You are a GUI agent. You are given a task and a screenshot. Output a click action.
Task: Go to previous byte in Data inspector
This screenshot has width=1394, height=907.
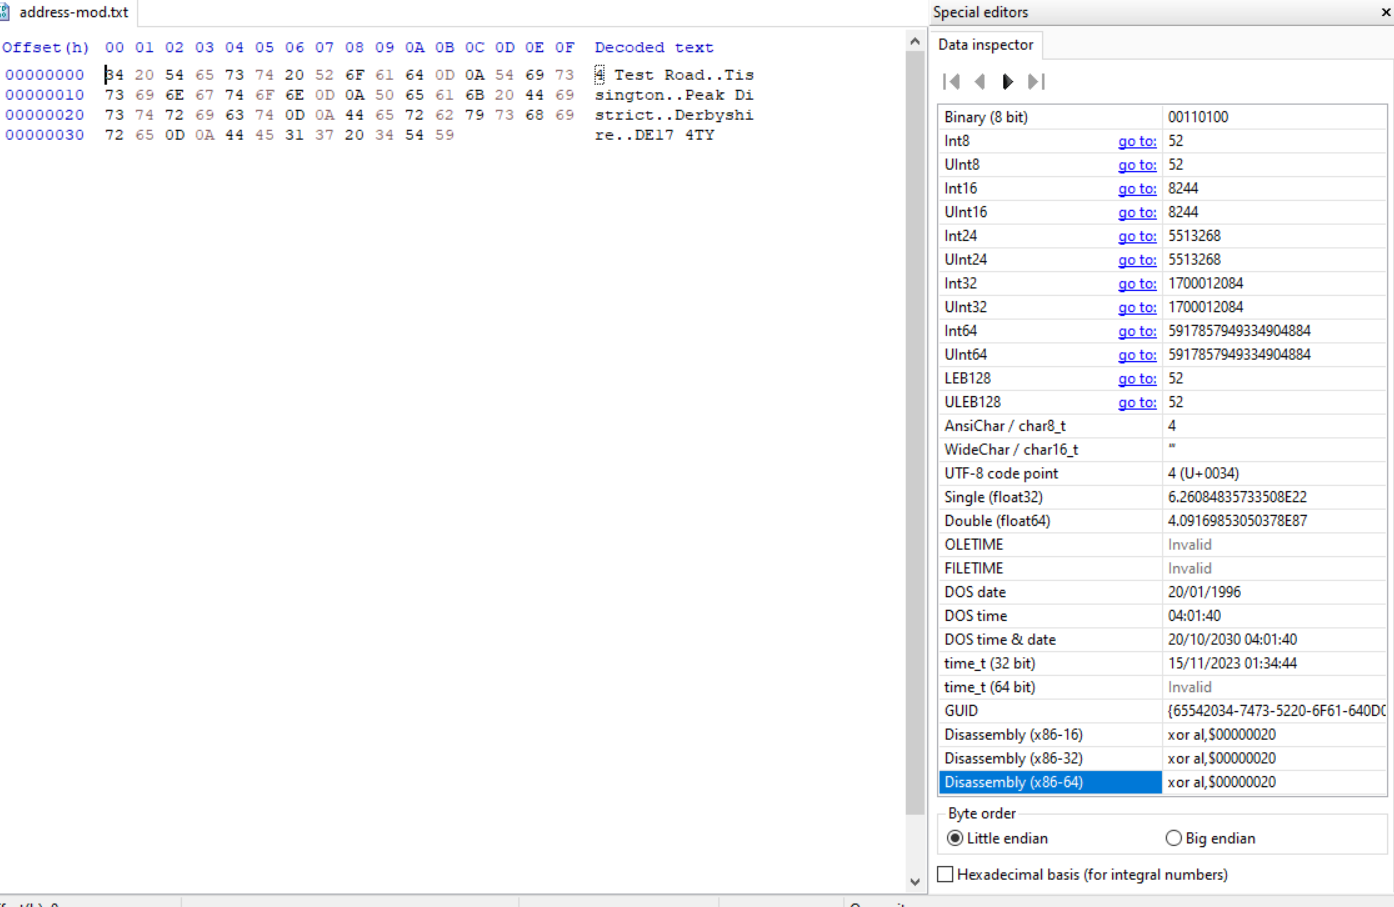click(x=980, y=82)
